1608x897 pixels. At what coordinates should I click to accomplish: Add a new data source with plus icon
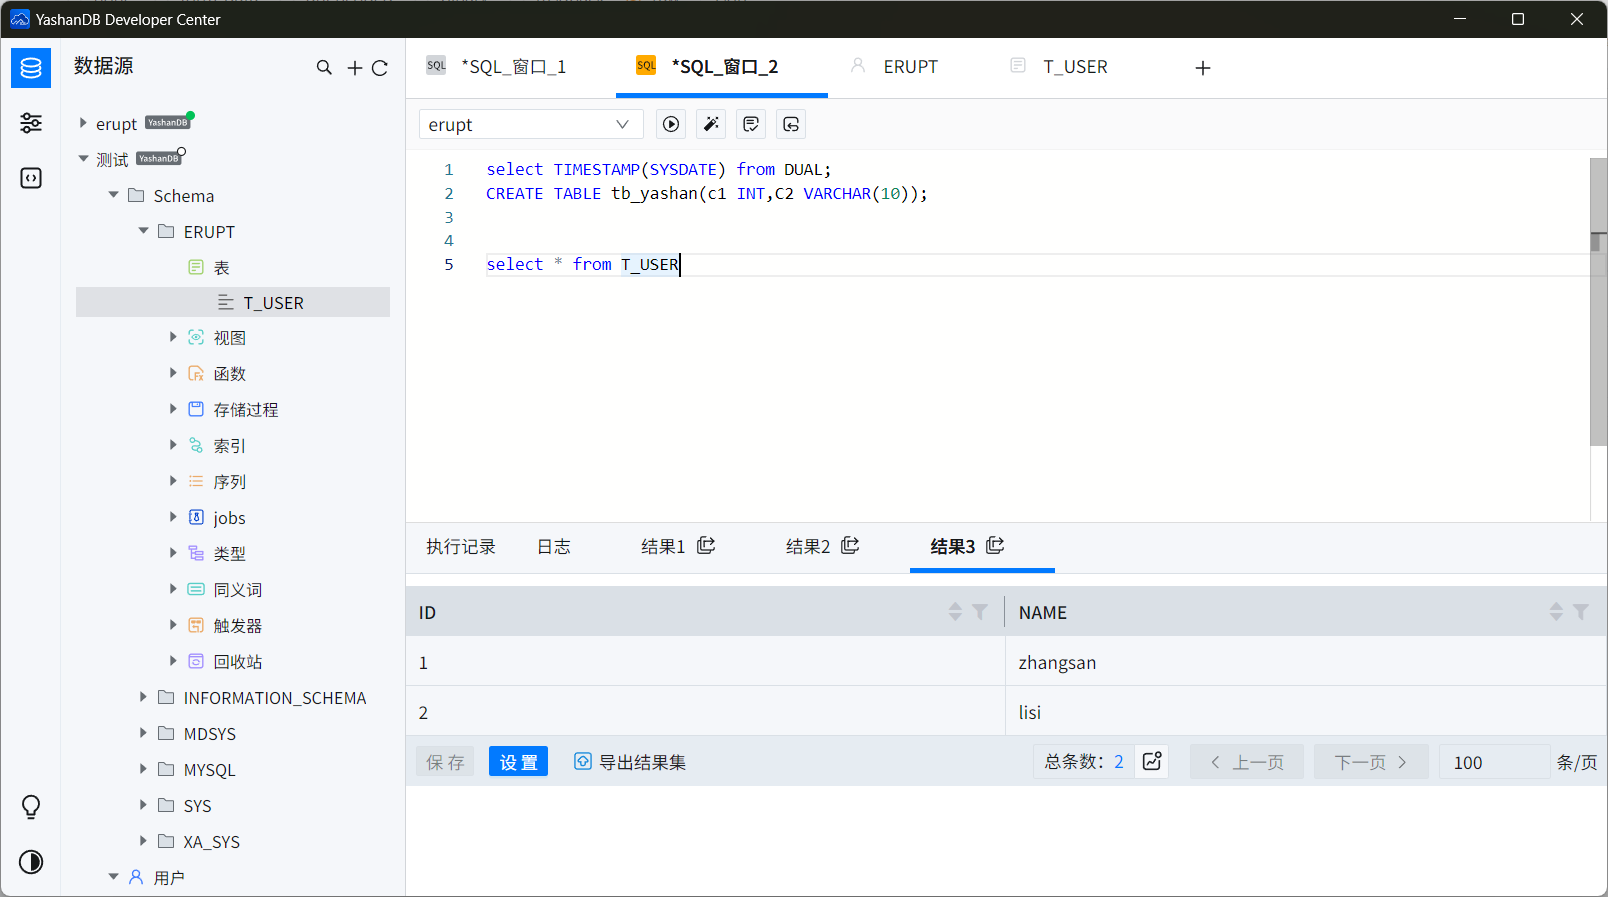coord(355,68)
